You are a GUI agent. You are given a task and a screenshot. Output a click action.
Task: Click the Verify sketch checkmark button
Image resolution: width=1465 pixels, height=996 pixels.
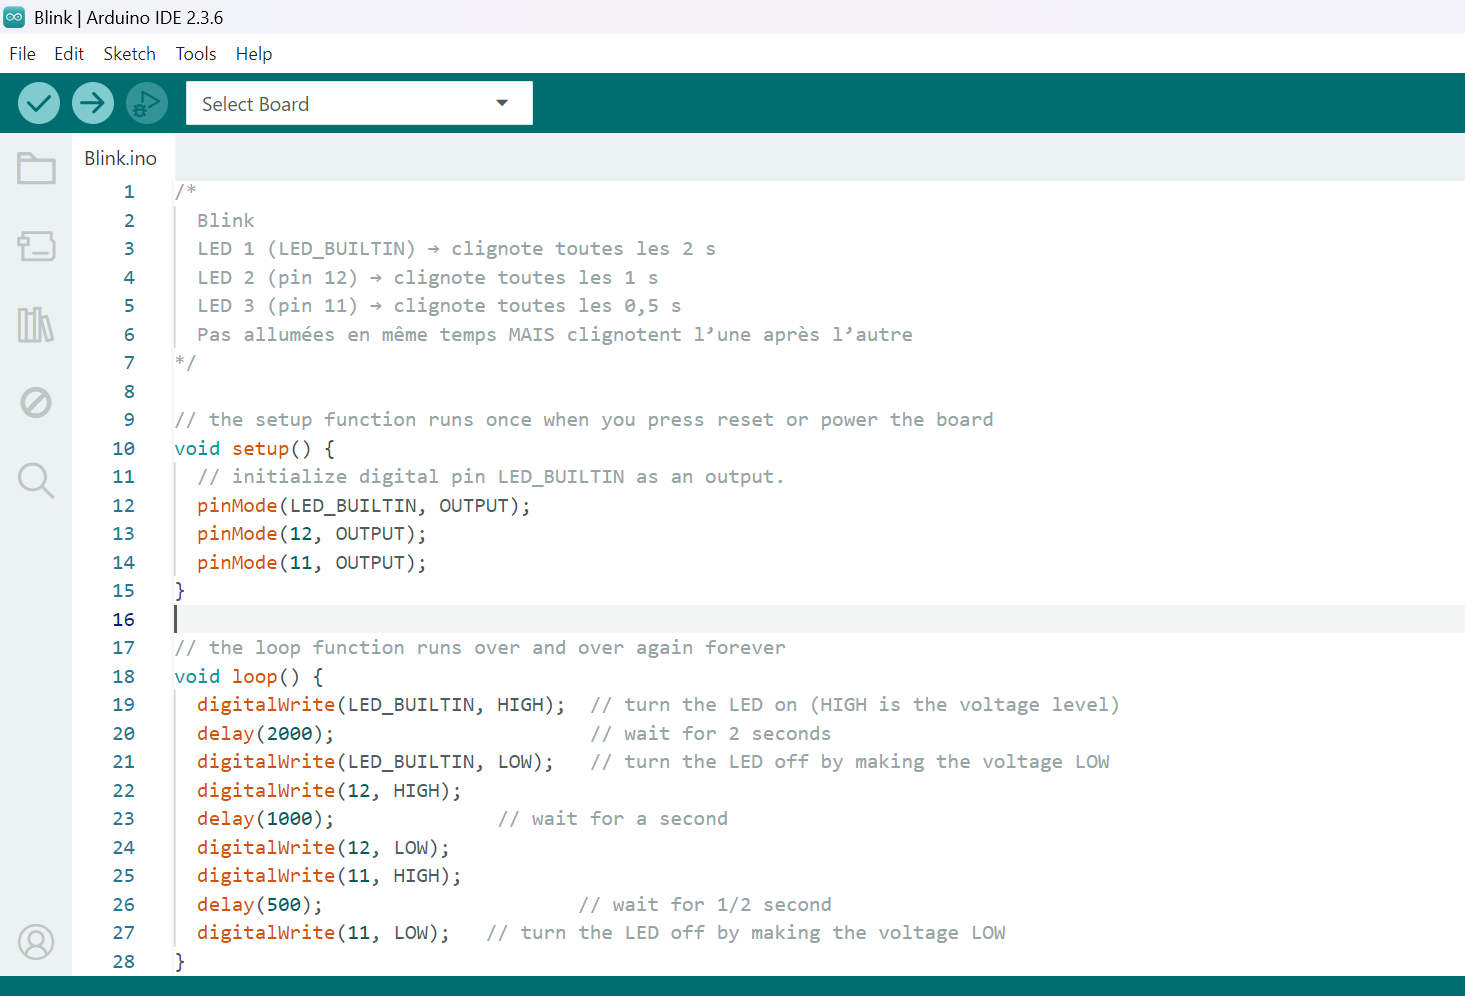pos(39,103)
